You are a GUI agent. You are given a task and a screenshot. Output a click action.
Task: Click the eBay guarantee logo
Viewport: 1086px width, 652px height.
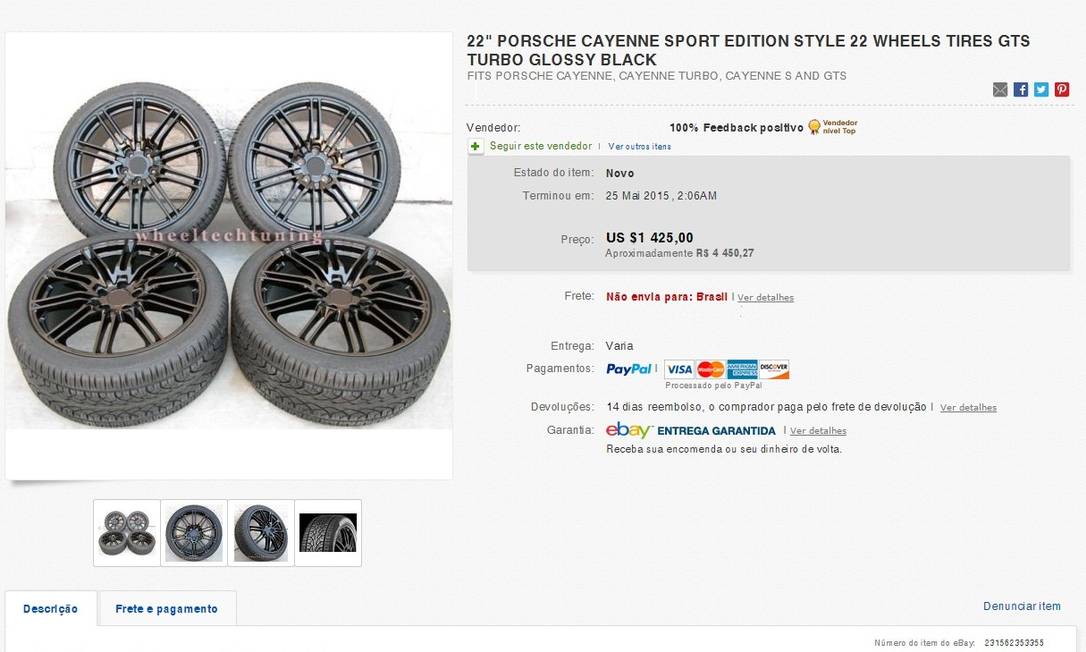[629, 430]
